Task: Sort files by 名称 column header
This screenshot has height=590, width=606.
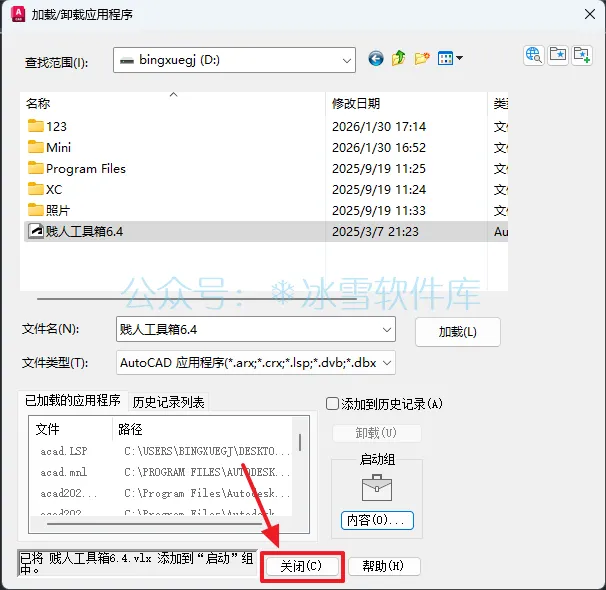Action: (173, 103)
